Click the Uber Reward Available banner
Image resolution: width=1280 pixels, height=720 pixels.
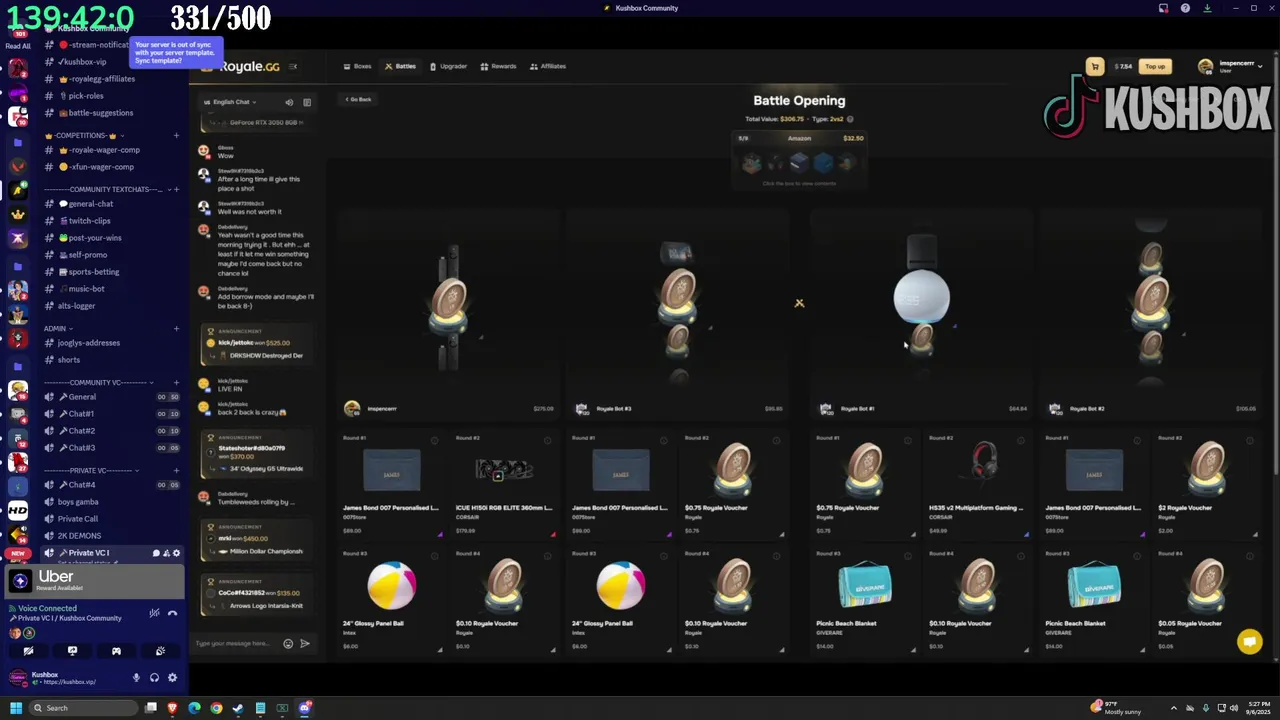point(94,581)
